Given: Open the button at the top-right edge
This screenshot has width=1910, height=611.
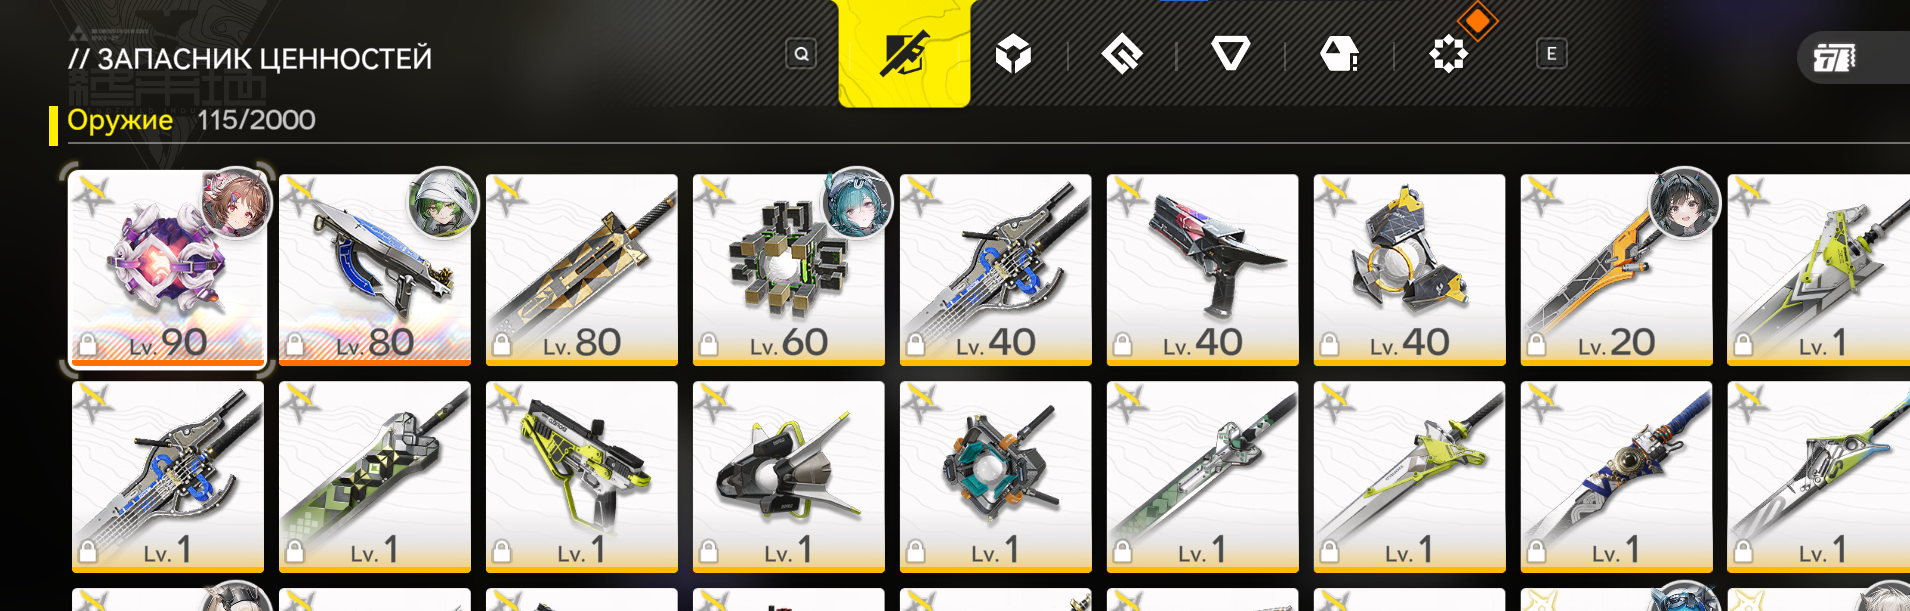Looking at the screenshot, I should [1853, 58].
